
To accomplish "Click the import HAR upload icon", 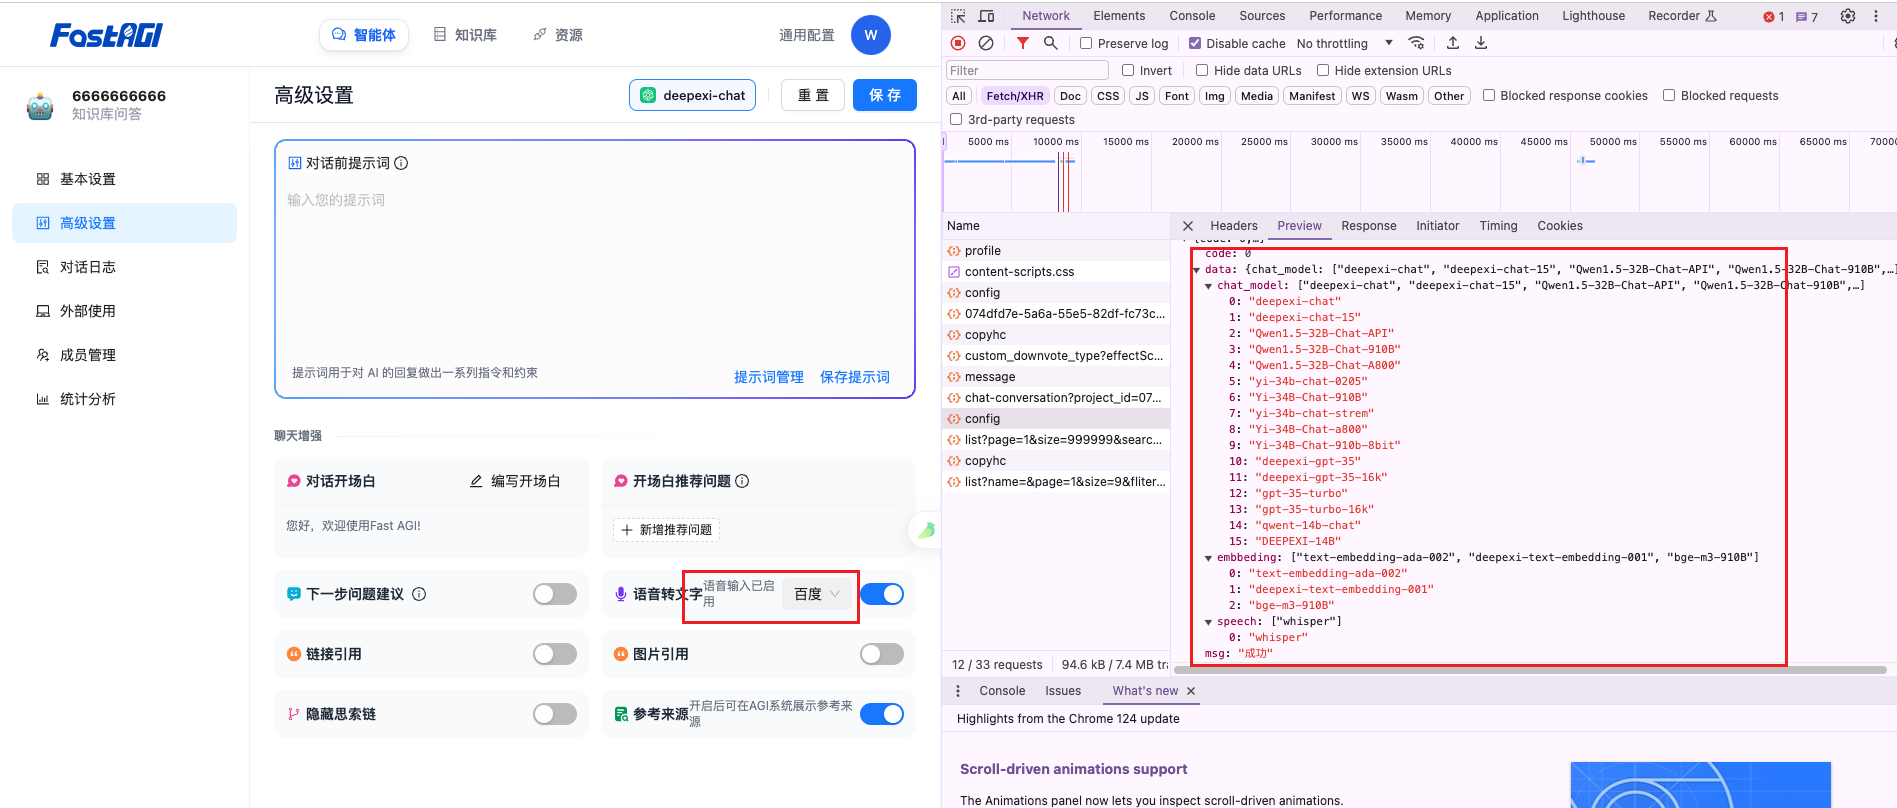I will 1453,43.
